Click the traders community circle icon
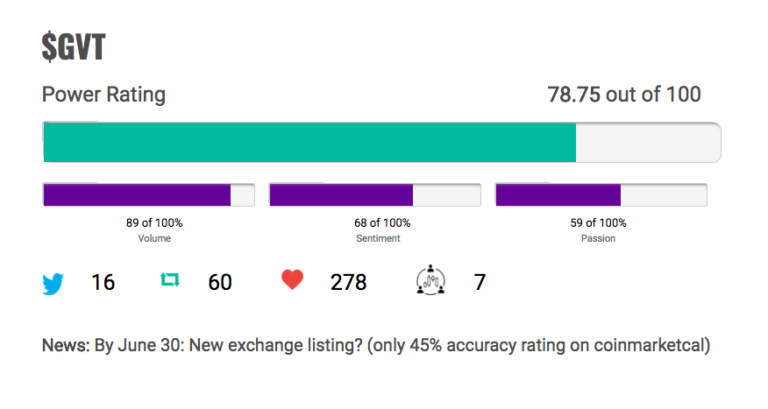Screen dimensions: 768x409 point(431,280)
